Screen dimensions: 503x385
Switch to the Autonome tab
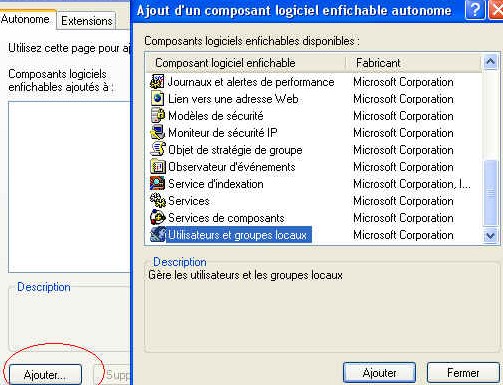[26, 19]
